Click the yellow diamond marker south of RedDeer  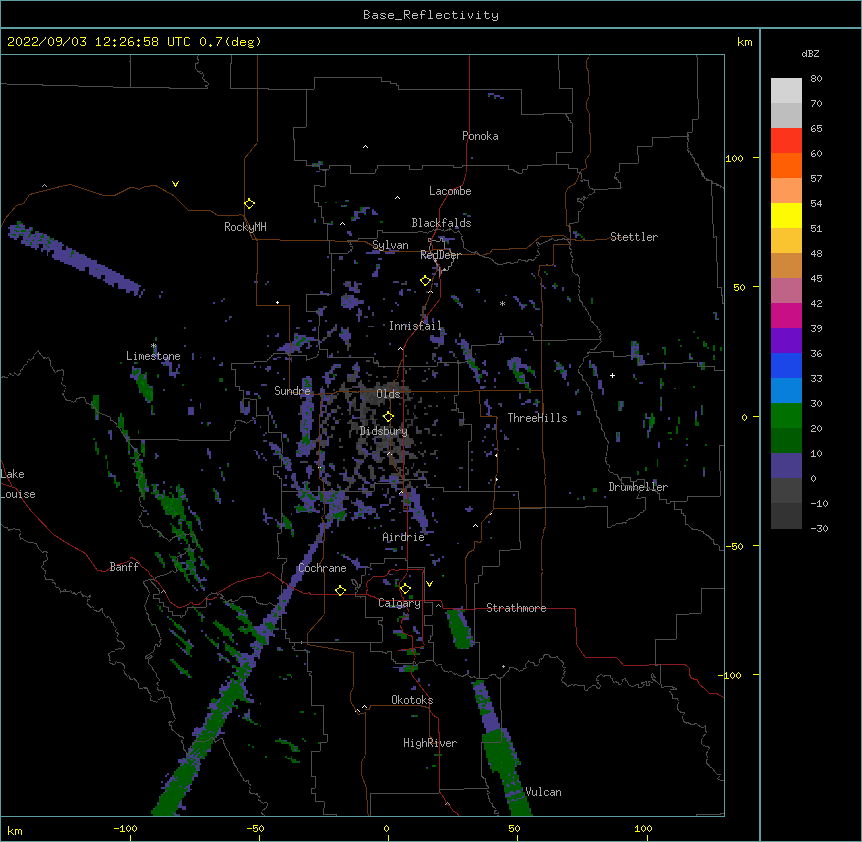click(x=426, y=280)
